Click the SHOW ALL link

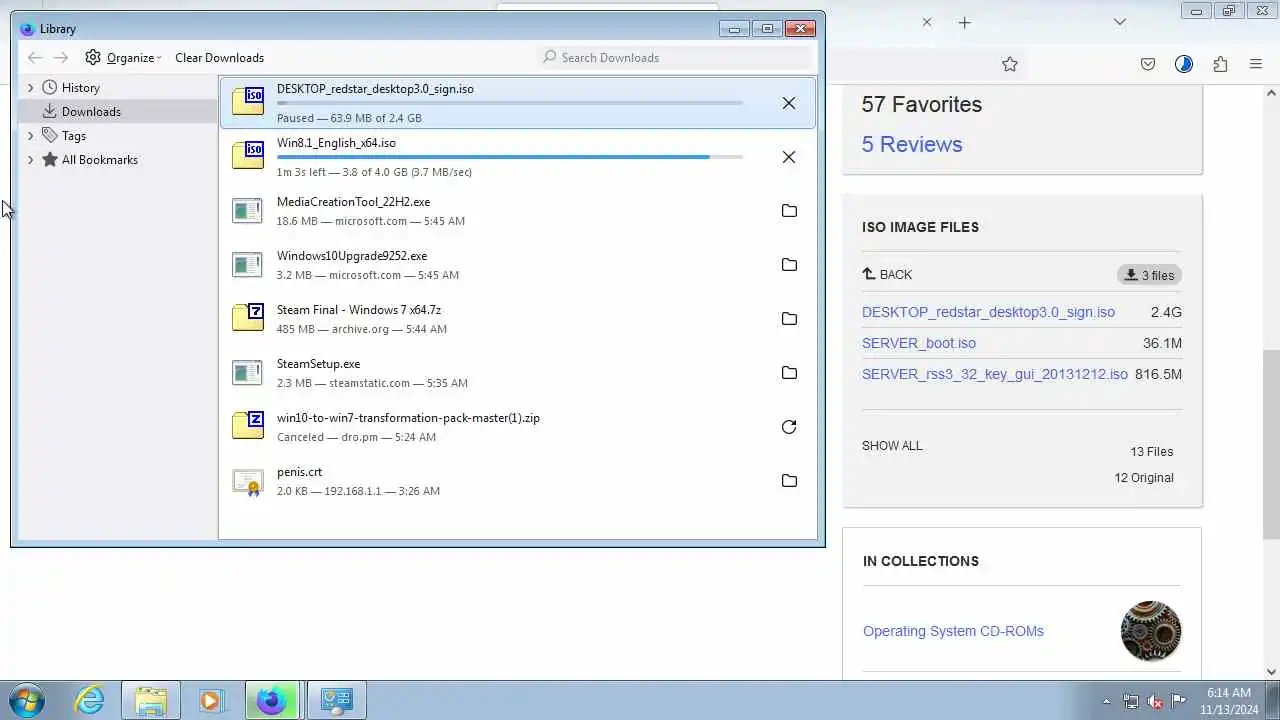pos(892,446)
